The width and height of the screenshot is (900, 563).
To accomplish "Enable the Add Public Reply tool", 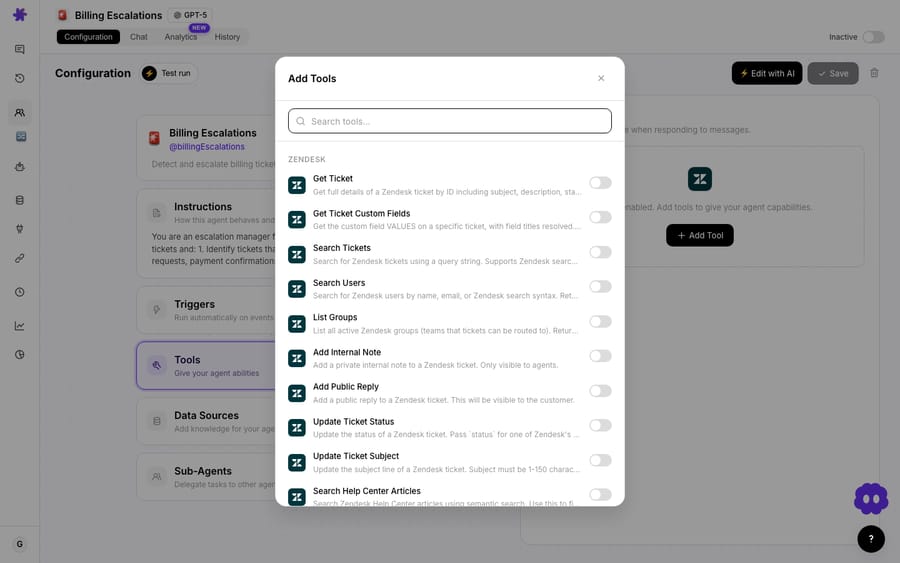I will tap(600, 391).
